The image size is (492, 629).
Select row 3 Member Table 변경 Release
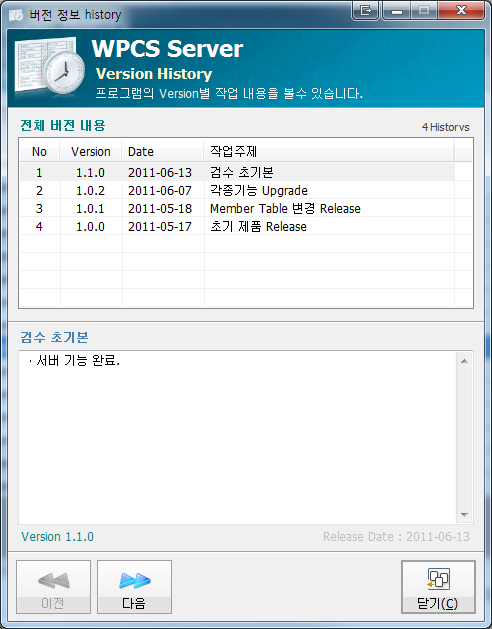tap(238, 209)
